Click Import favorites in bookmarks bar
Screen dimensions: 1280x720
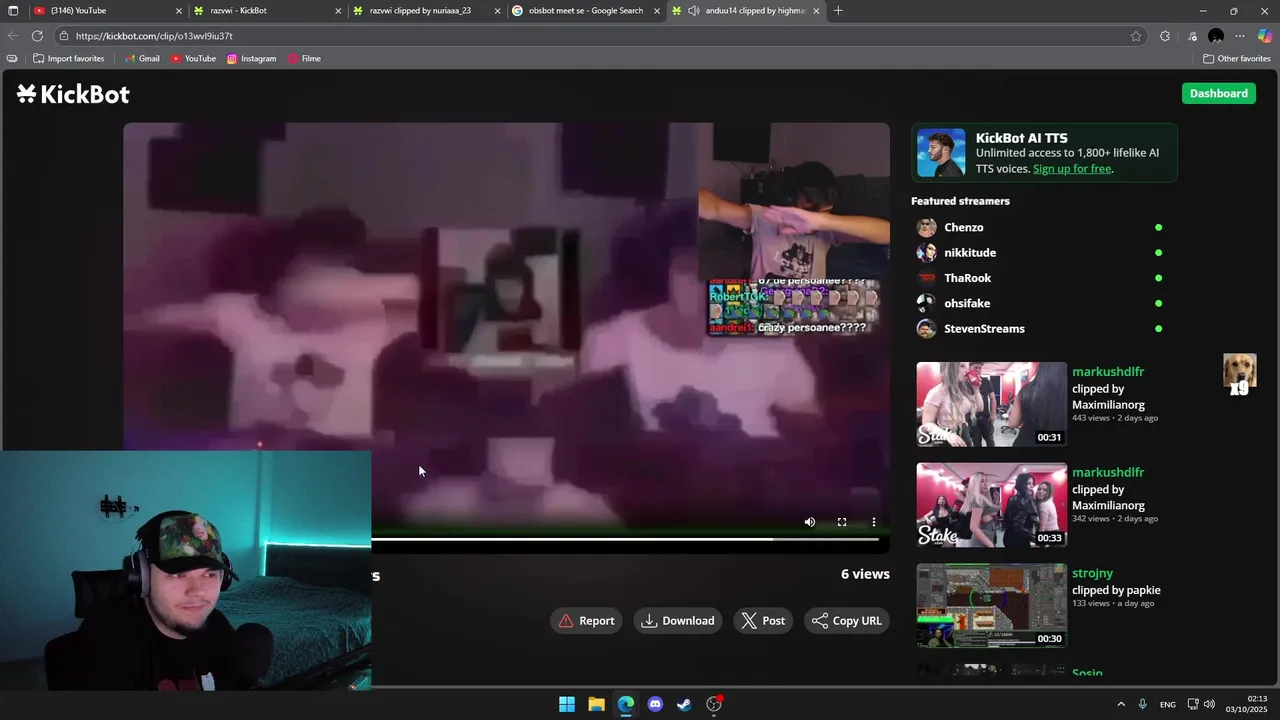tap(68, 59)
